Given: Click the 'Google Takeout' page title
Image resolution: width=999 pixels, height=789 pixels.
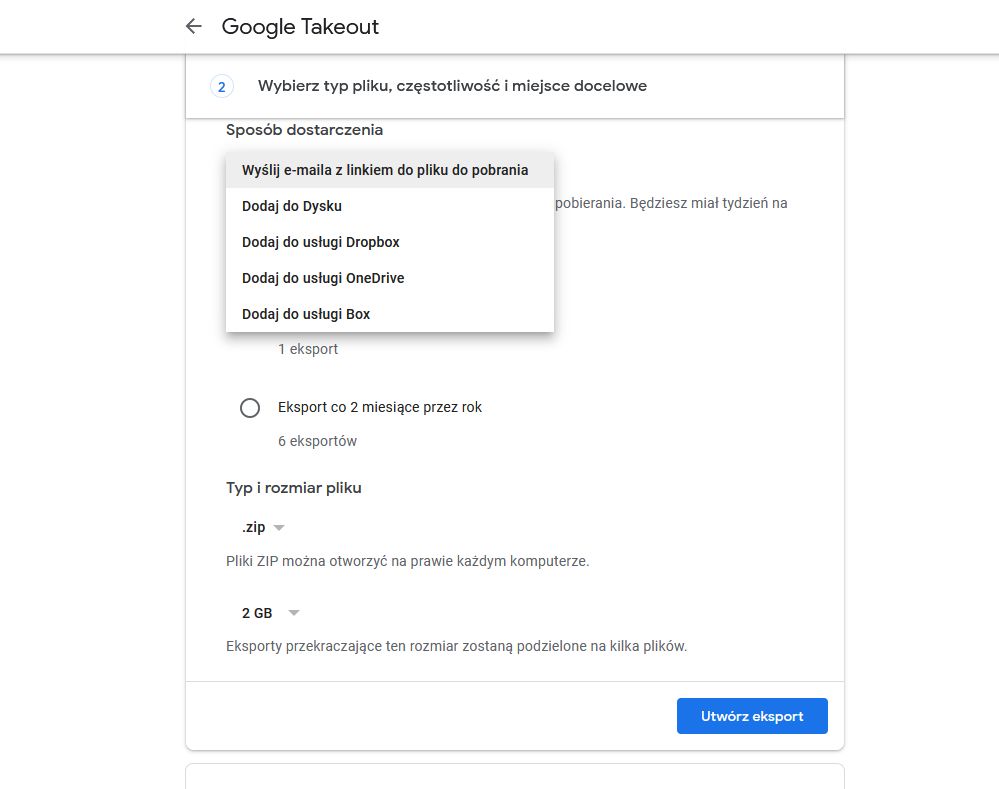Looking at the screenshot, I should [300, 26].
